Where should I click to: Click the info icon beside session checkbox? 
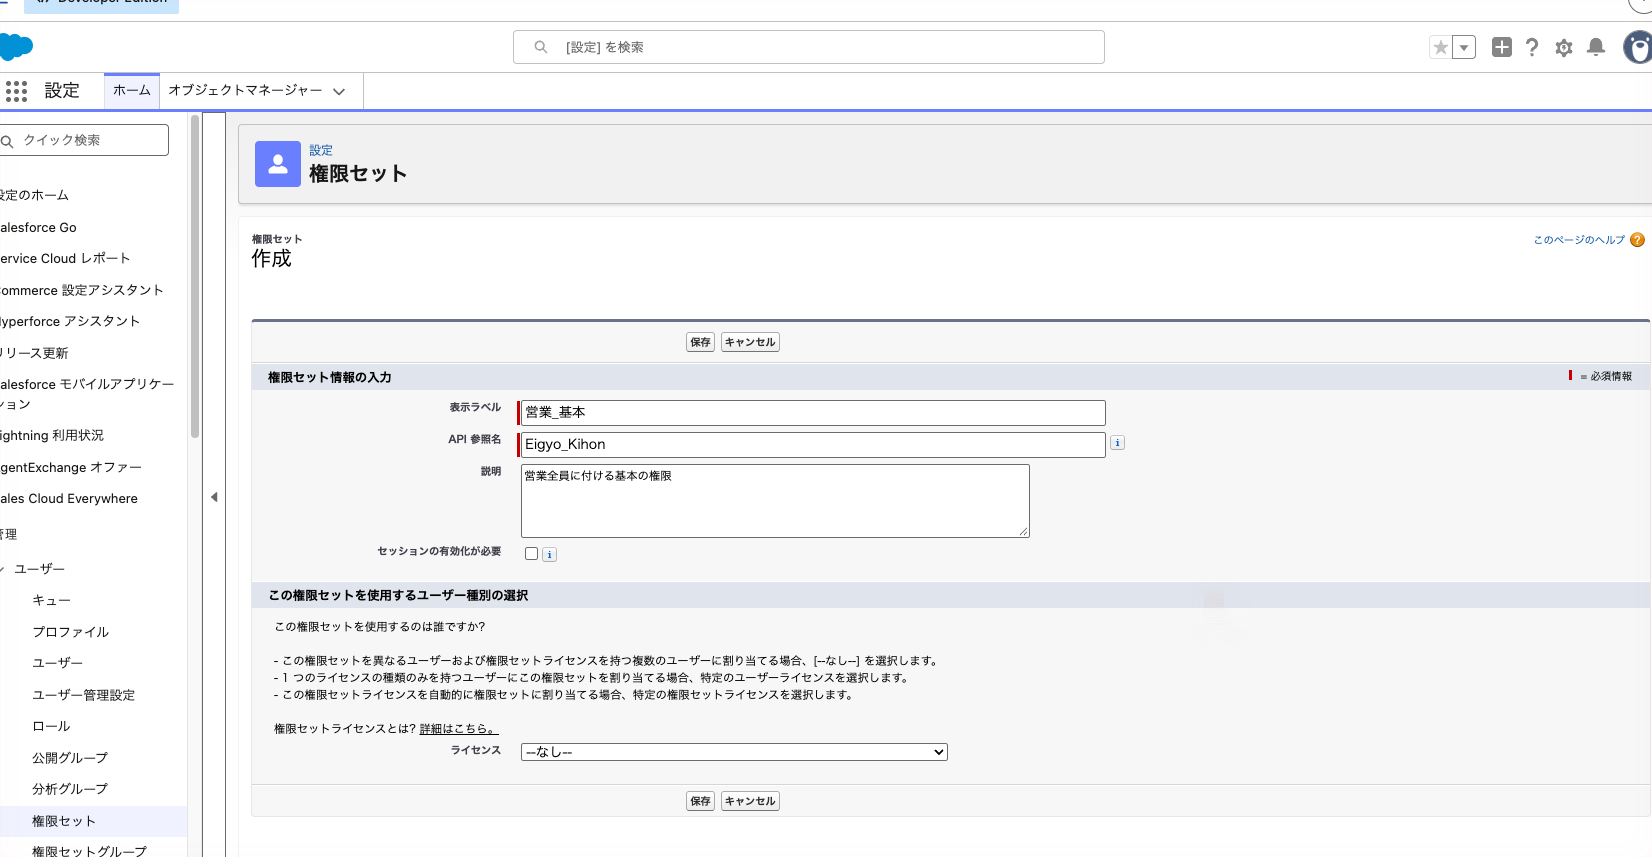(550, 555)
